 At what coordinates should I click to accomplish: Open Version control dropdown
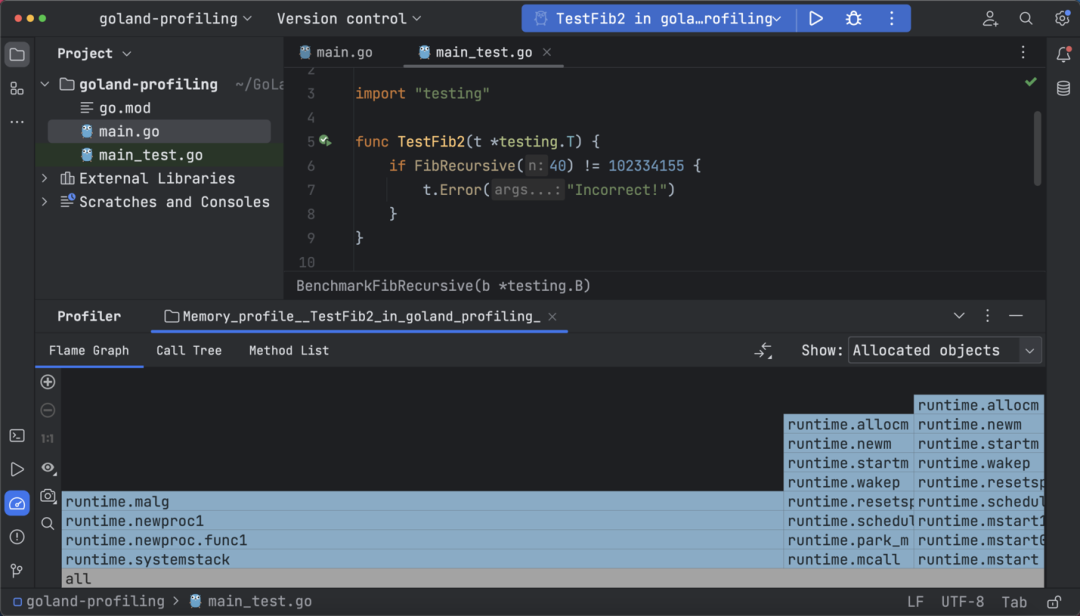[x=349, y=19]
